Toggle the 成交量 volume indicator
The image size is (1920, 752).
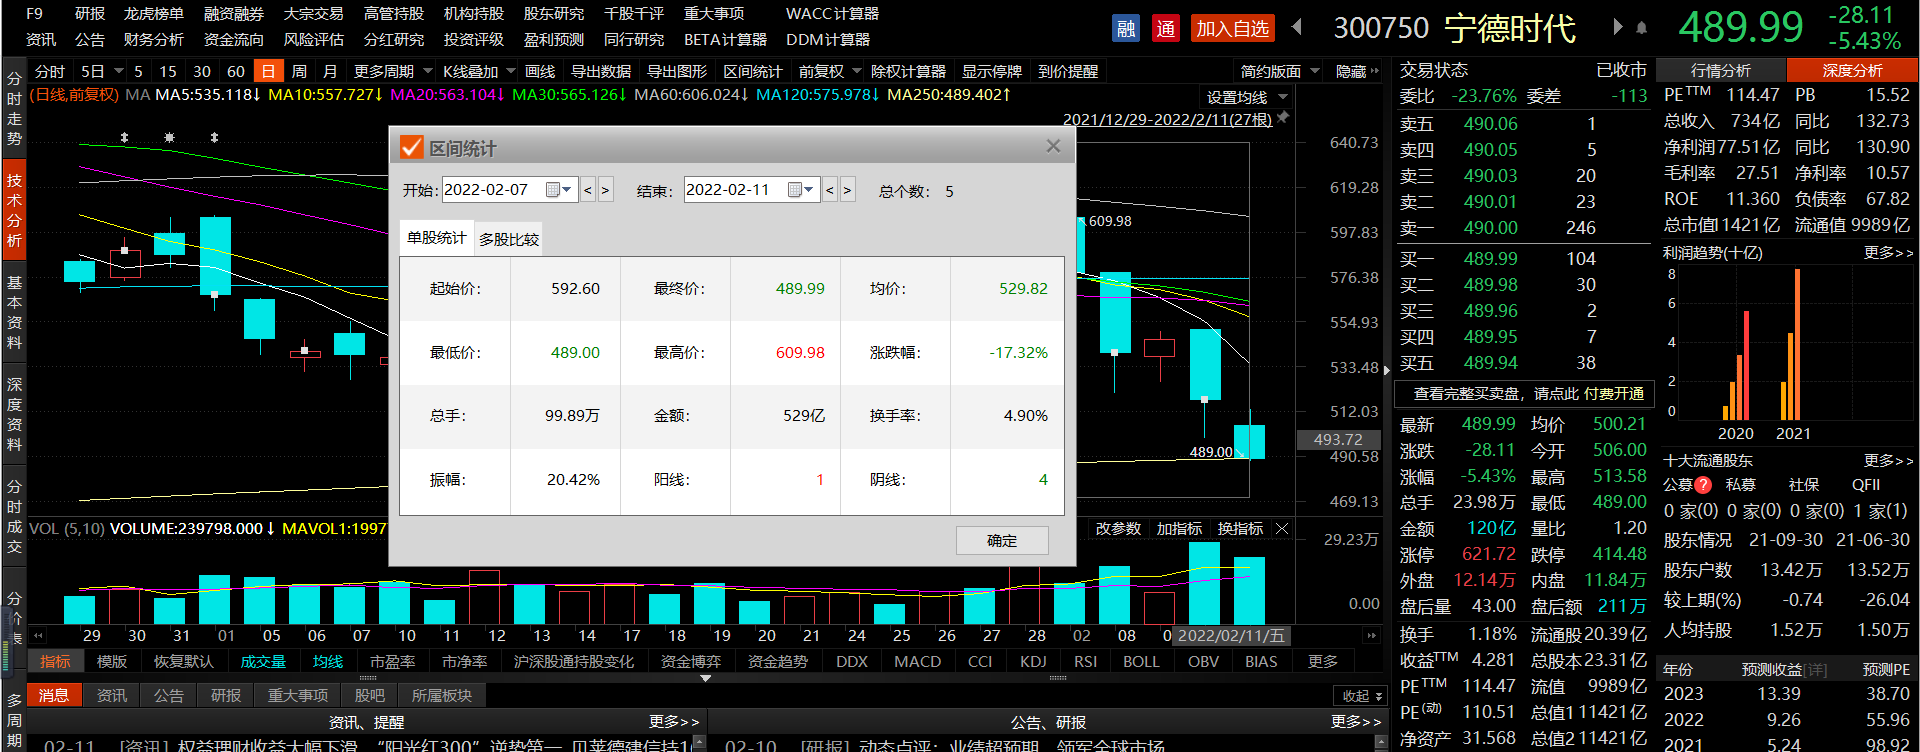(263, 661)
